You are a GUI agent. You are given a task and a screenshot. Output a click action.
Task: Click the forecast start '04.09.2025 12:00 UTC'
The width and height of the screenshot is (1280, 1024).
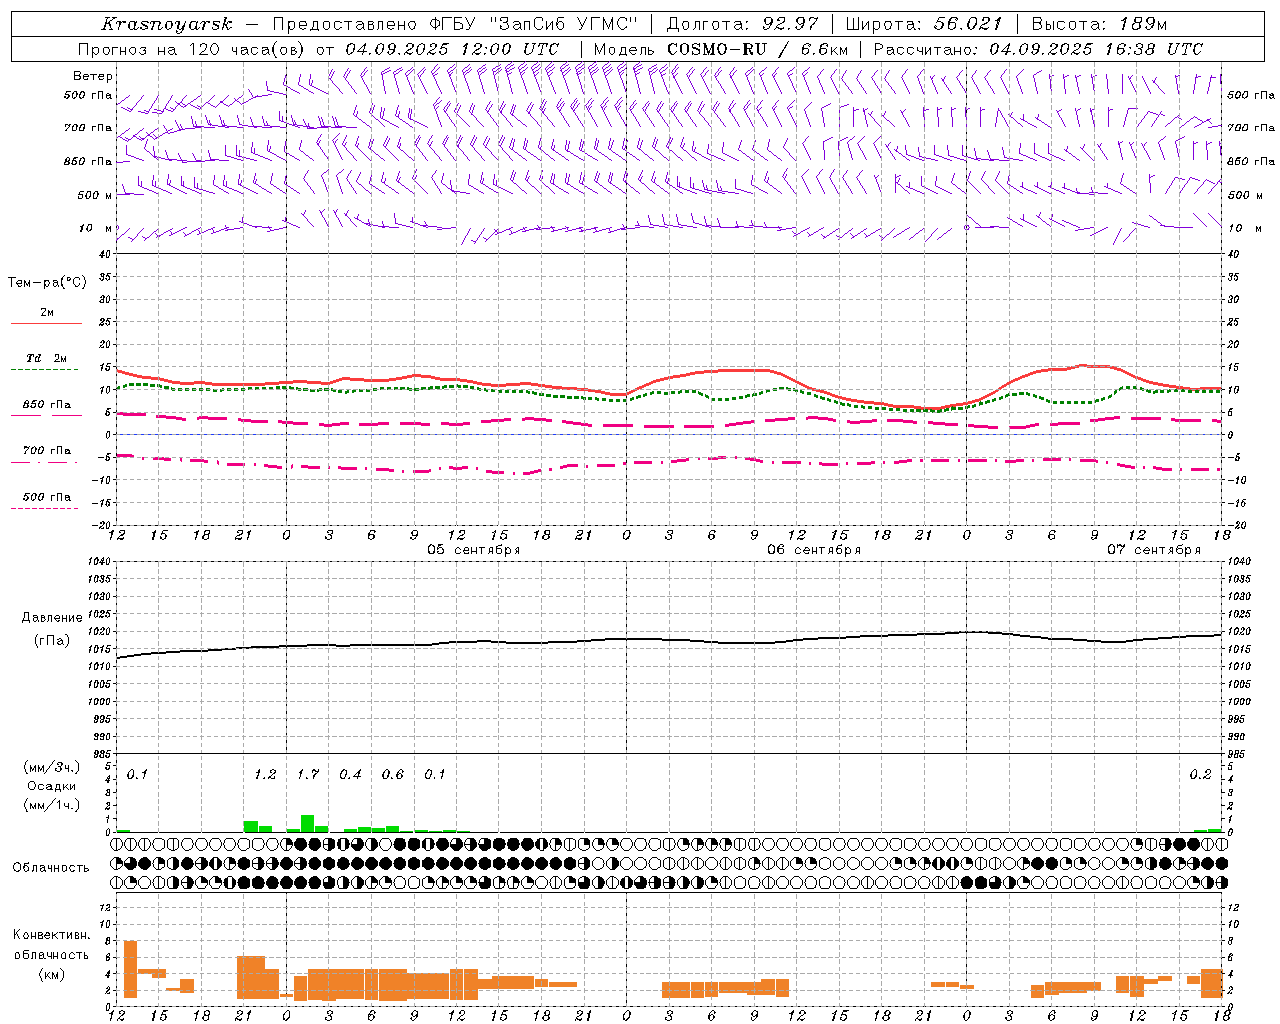(452, 49)
